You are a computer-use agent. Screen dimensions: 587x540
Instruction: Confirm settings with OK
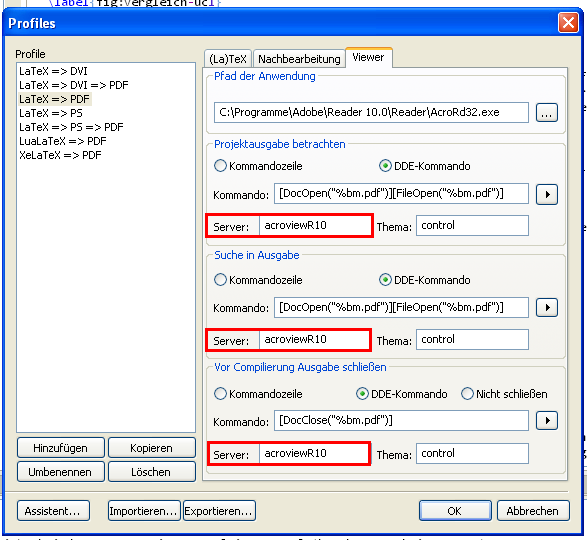click(455, 511)
